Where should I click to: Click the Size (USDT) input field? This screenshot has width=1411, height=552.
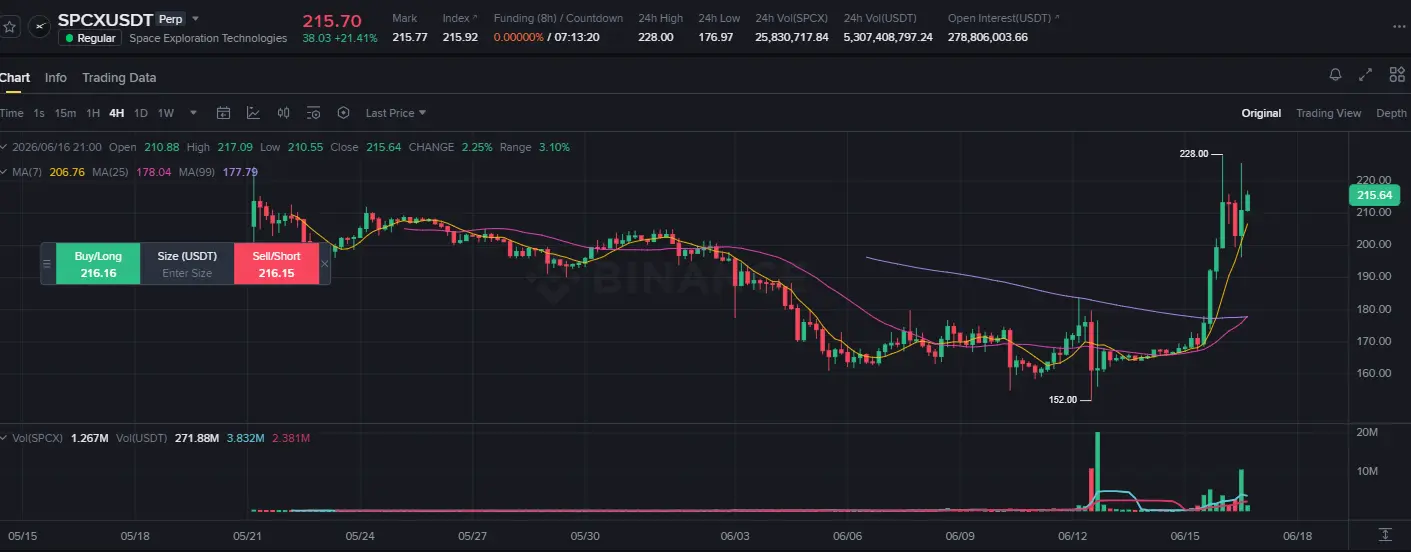[187, 264]
